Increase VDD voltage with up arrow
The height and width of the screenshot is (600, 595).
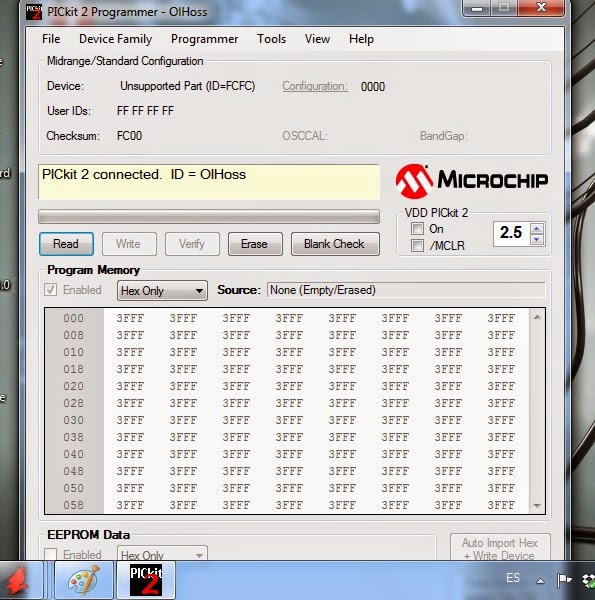click(536, 229)
